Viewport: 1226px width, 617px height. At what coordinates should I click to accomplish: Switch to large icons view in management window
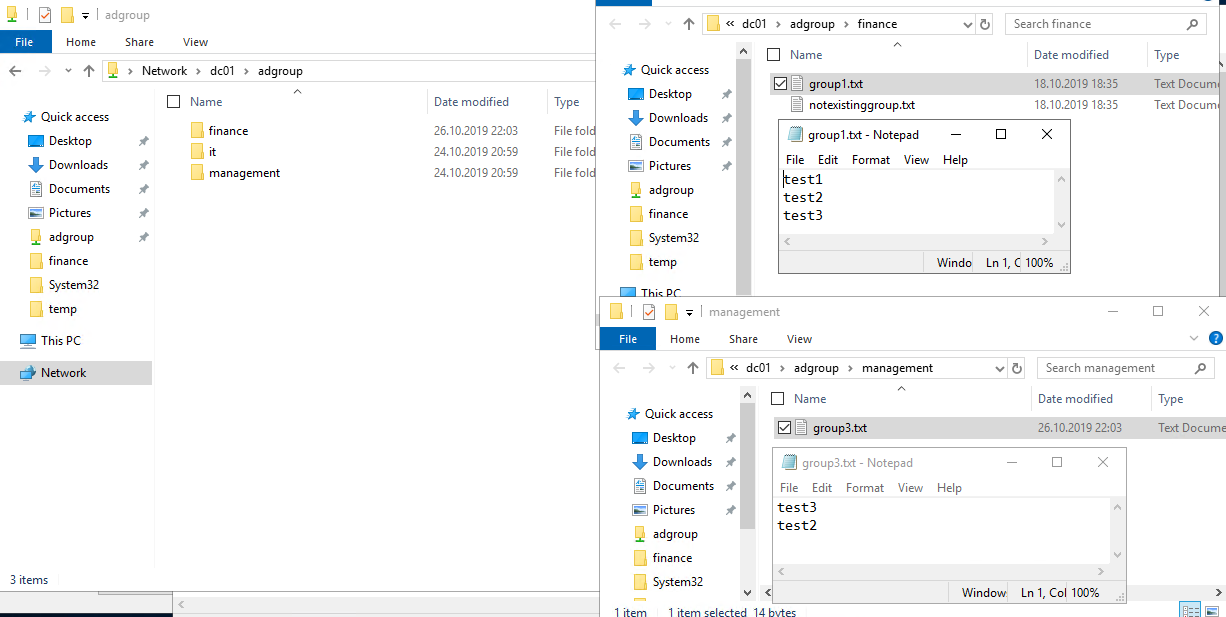tap(1213, 610)
